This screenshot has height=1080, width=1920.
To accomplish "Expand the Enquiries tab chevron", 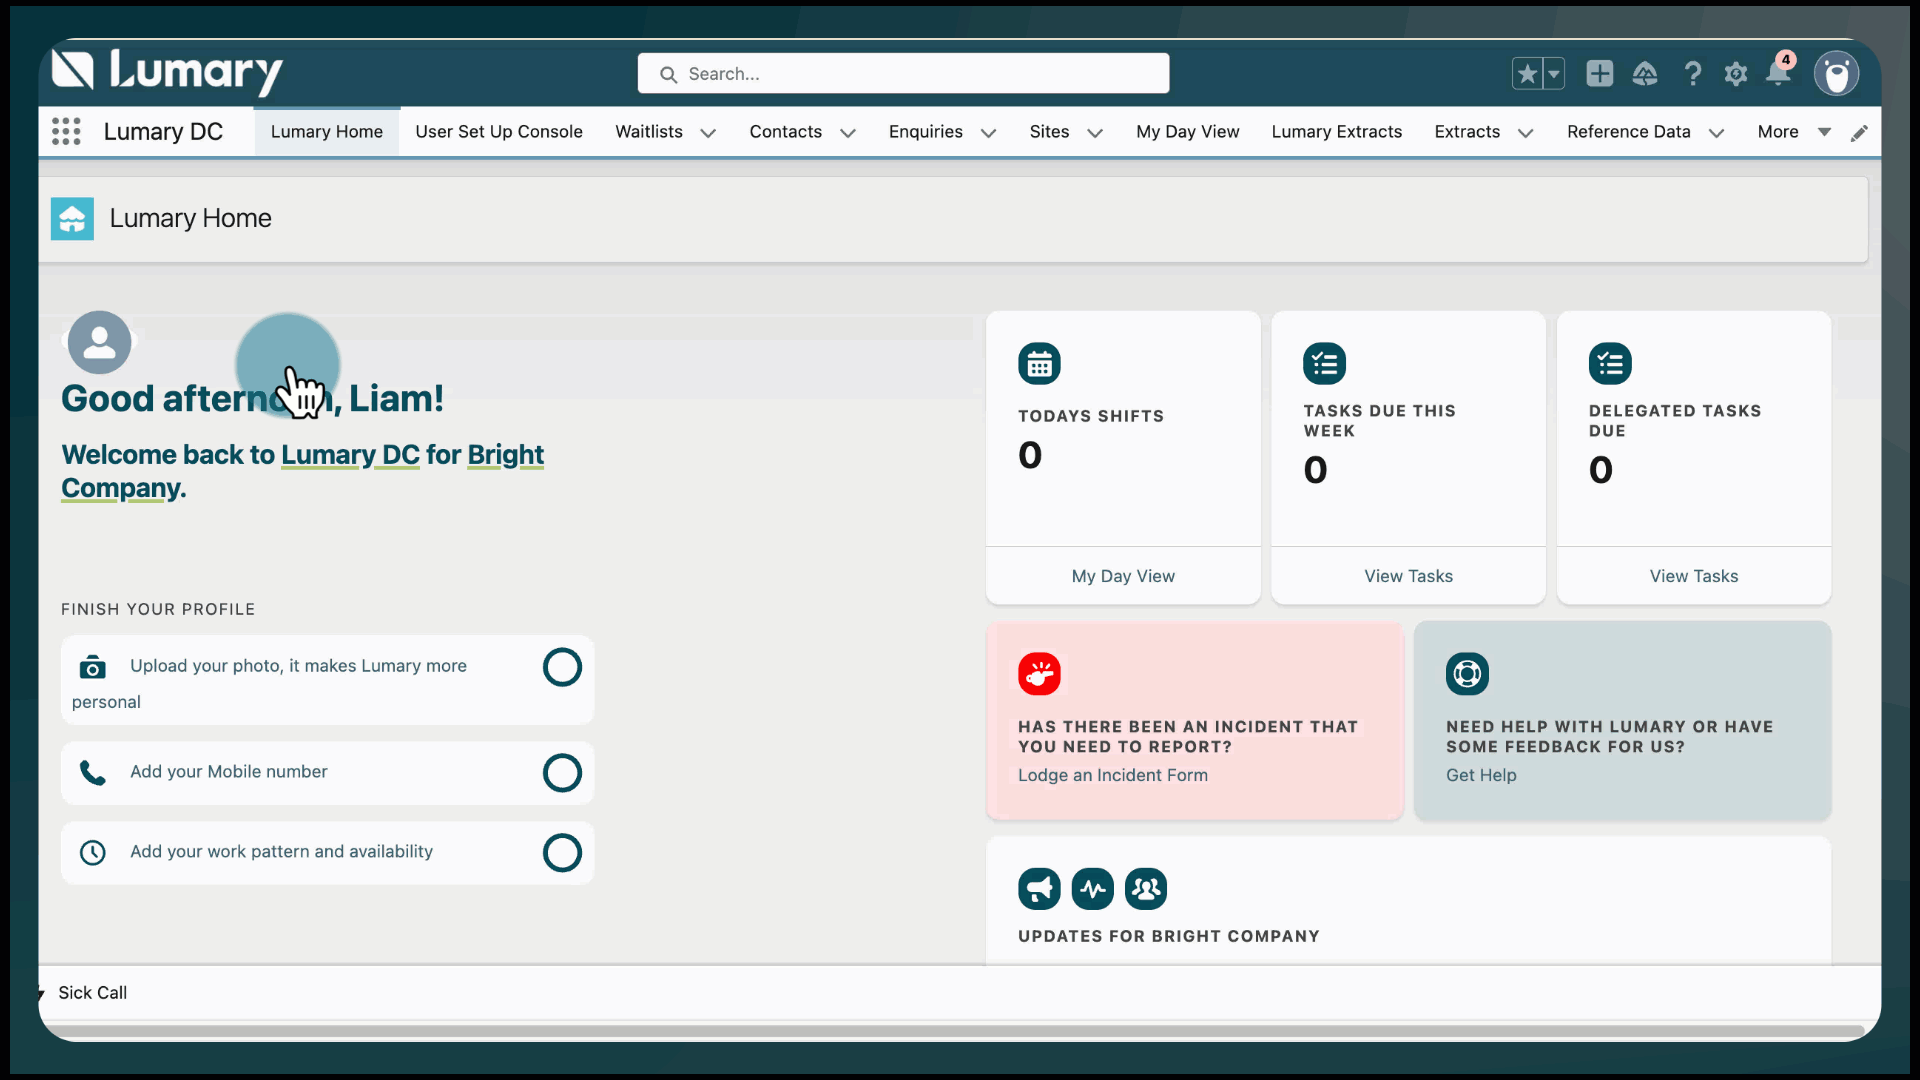I will coord(989,133).
